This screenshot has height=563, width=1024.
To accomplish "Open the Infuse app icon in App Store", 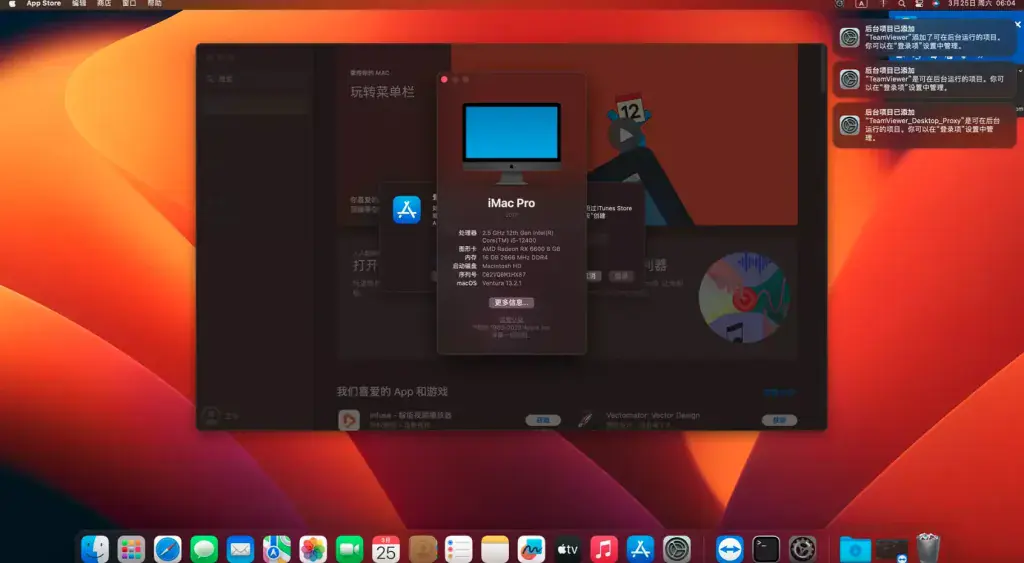I will click(349, 420).
